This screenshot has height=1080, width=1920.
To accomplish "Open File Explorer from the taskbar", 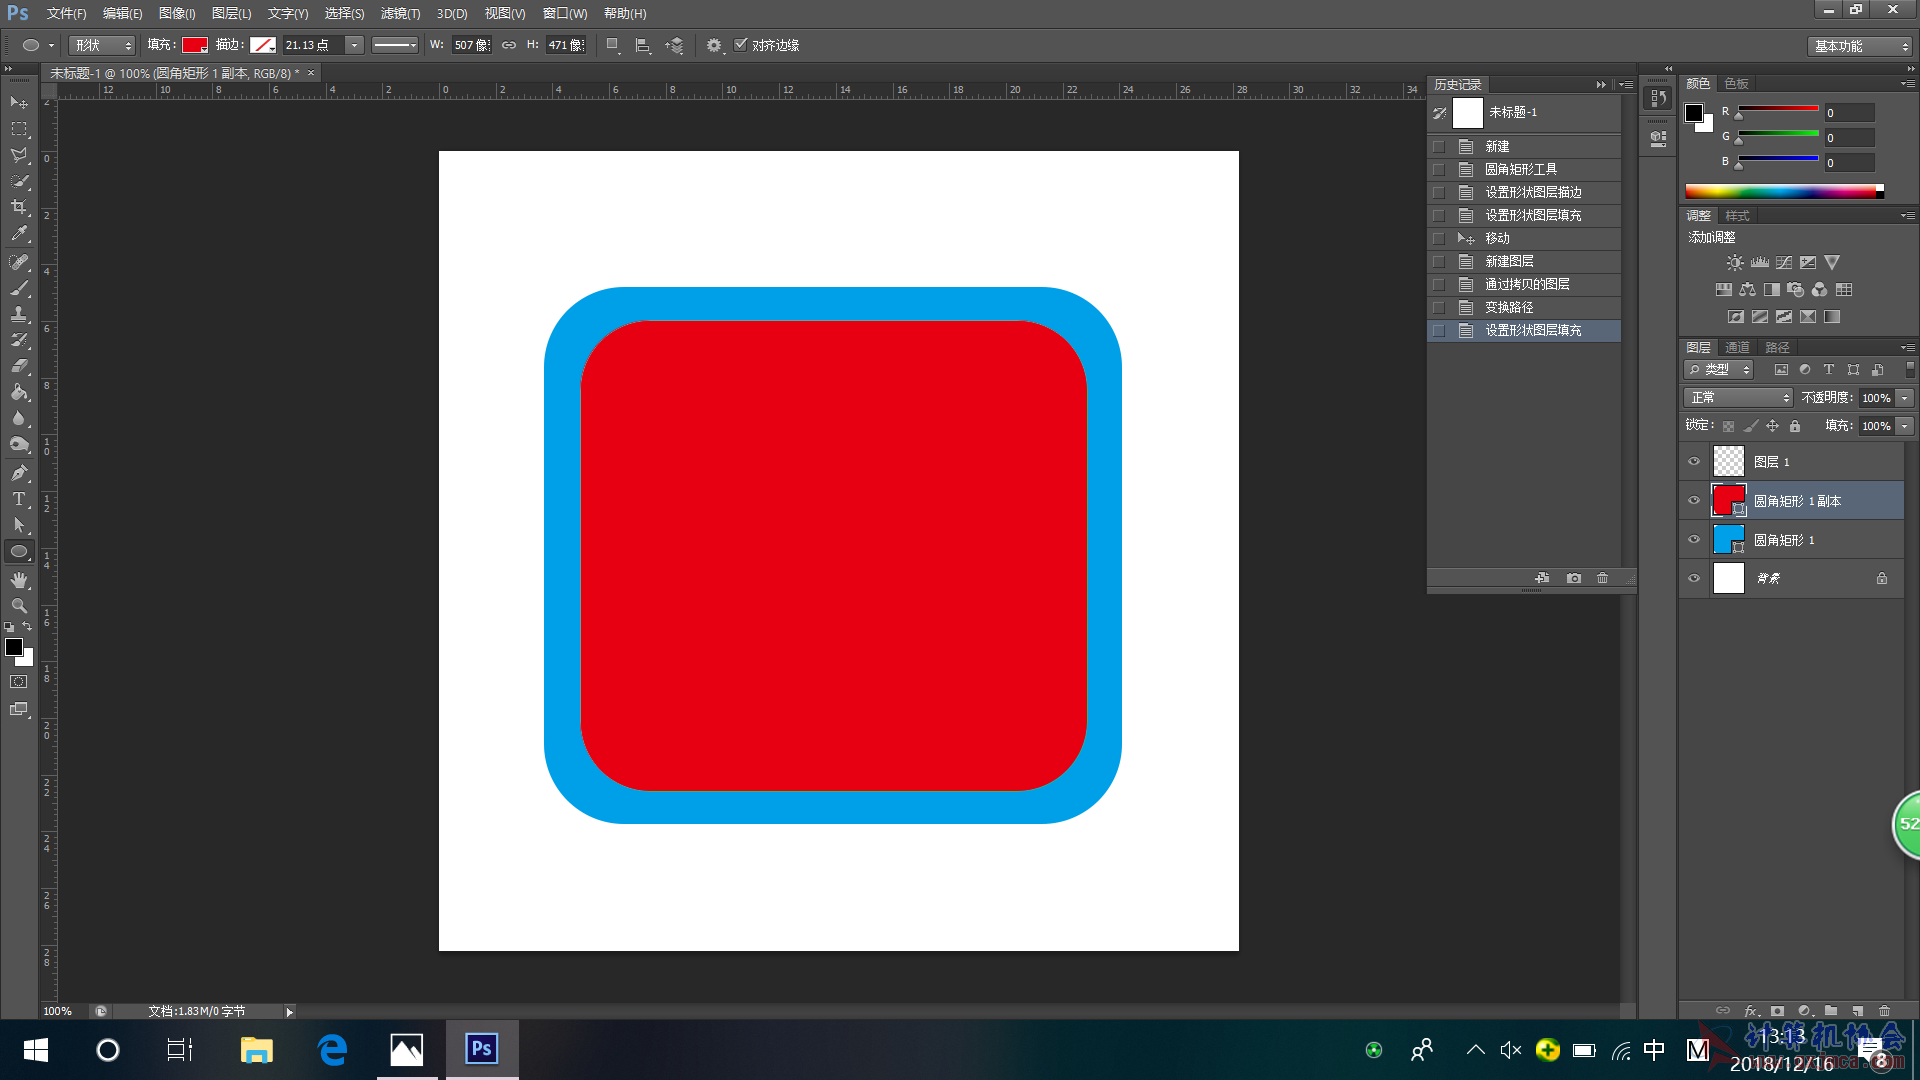I will pos(256,1050).
